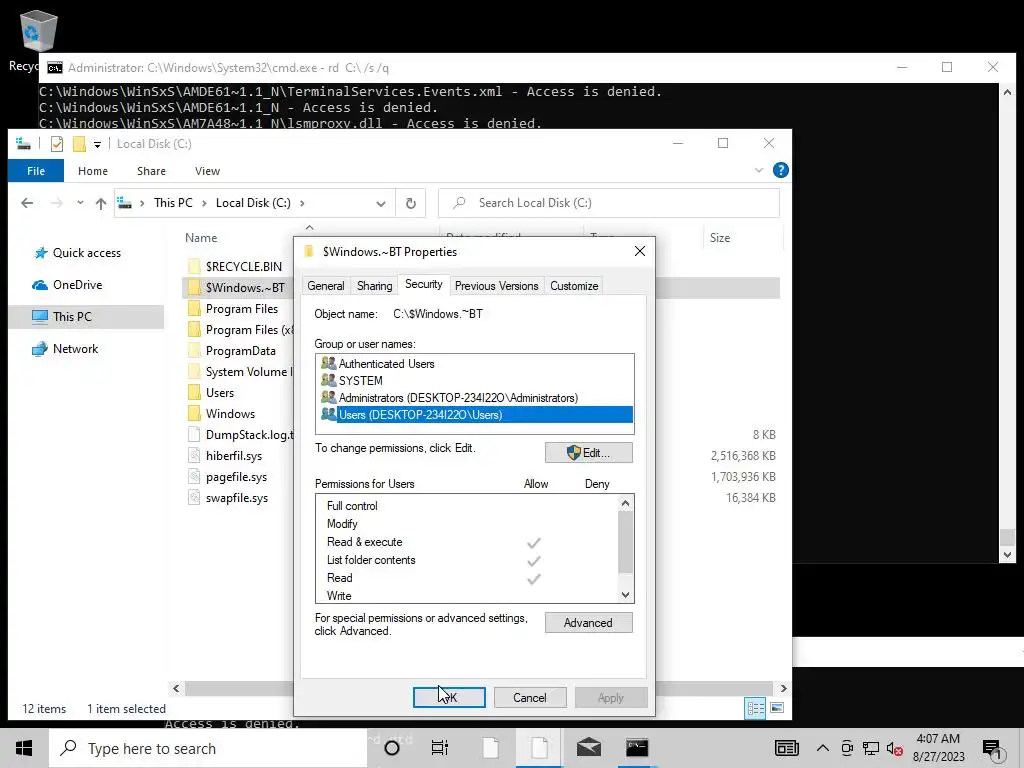Click the Advanced button
Image resolution: width=1024 pixels, height=768 pixels.
point(588,623)
